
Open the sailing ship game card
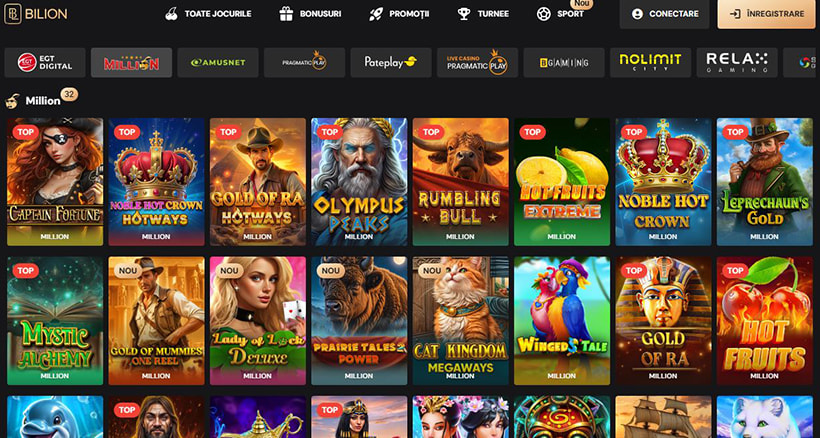664,417
